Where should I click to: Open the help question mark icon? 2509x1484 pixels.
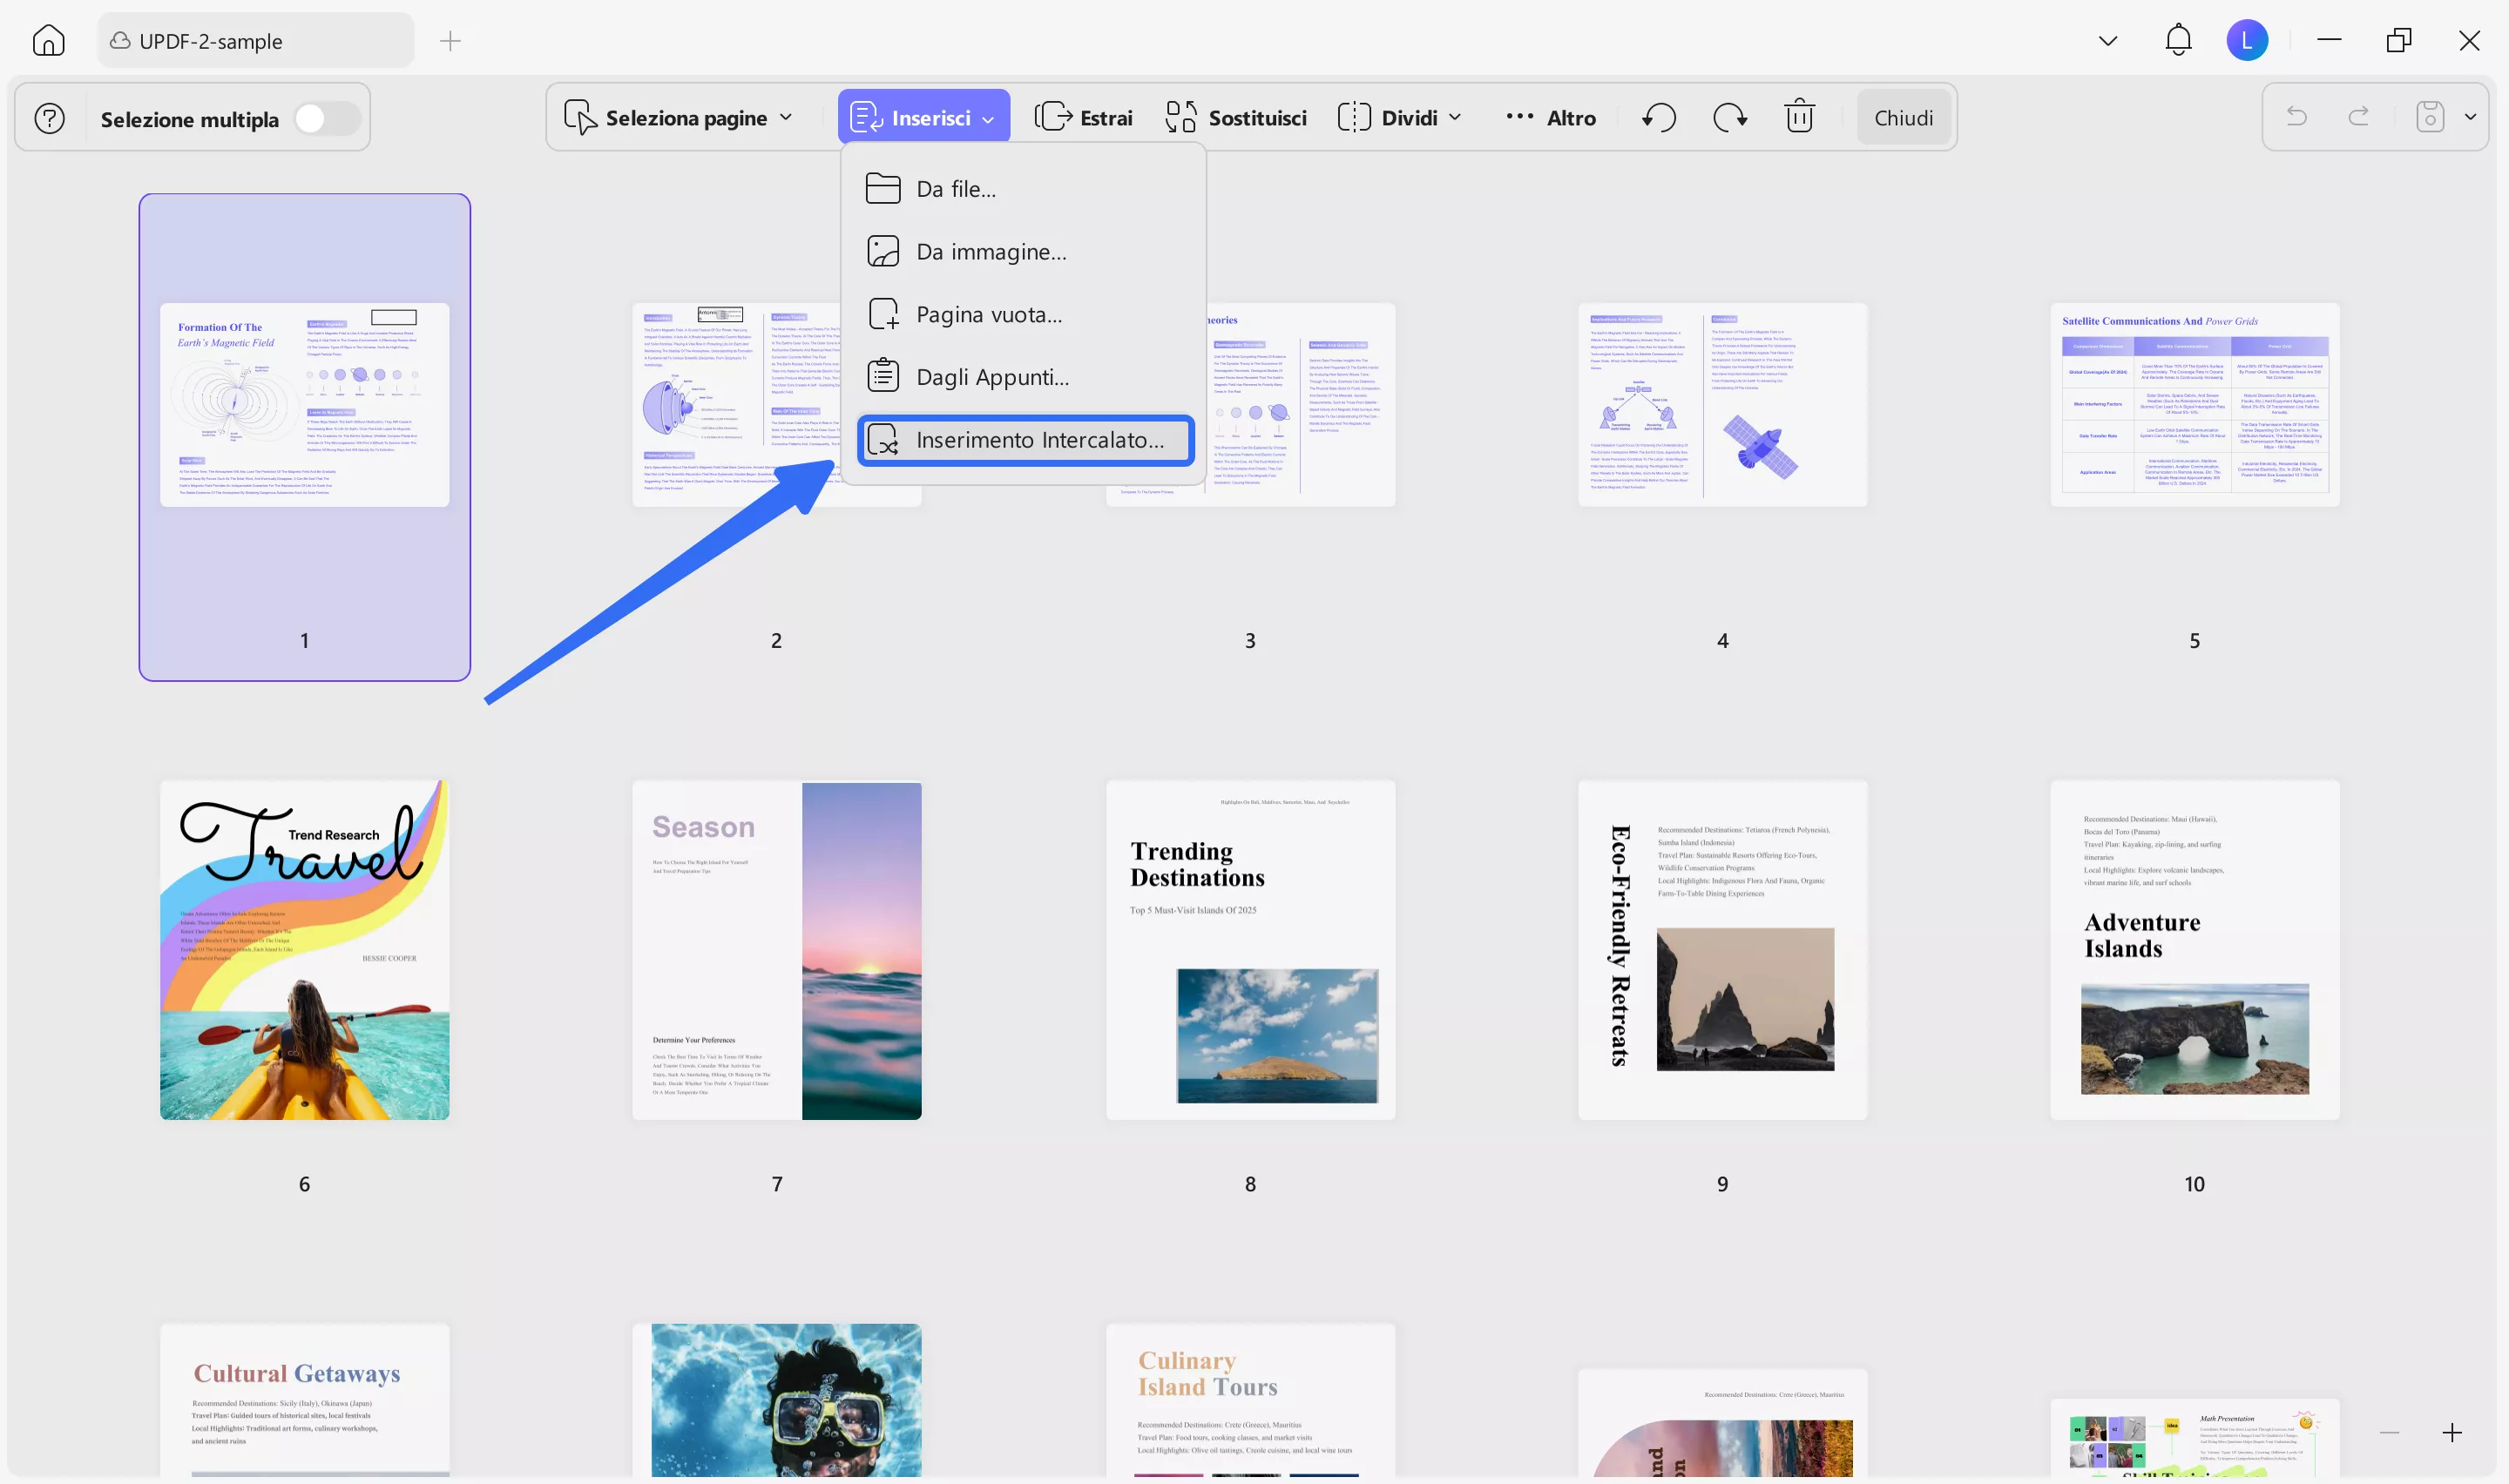49,119
